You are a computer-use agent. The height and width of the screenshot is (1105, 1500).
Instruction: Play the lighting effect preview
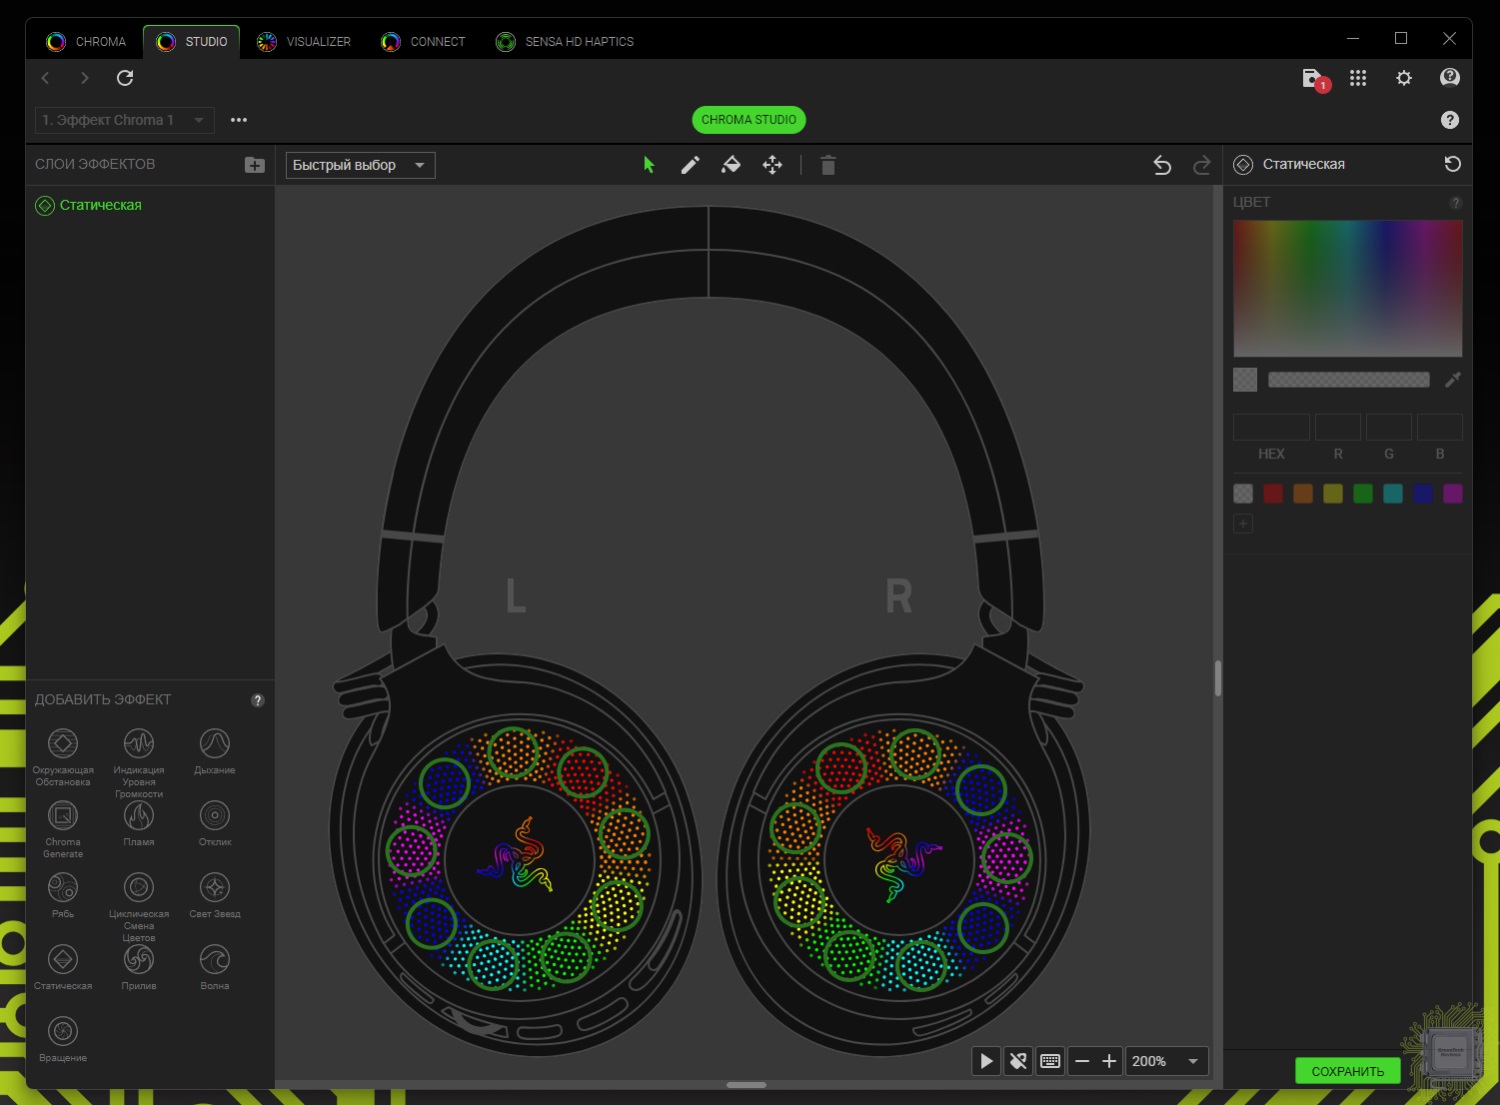[986, 1061]
